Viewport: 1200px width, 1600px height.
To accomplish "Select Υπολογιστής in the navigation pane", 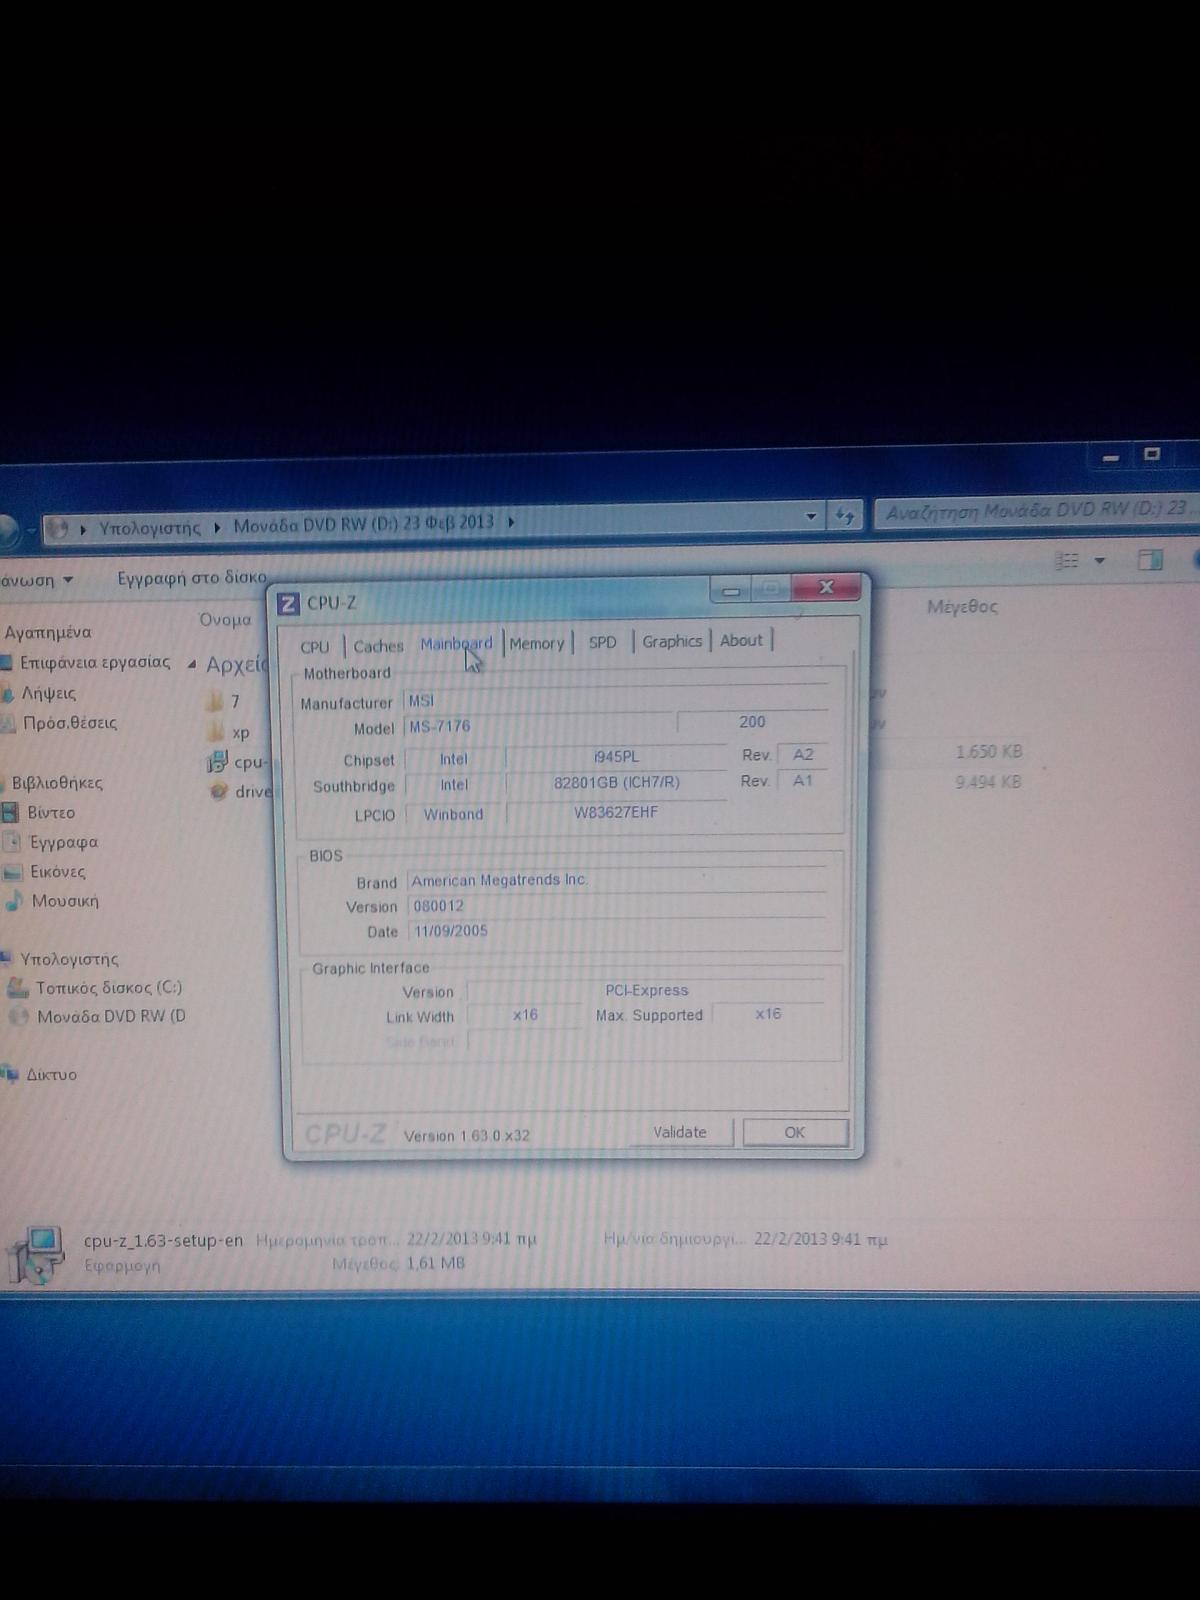I will click(x=69, y=959).
